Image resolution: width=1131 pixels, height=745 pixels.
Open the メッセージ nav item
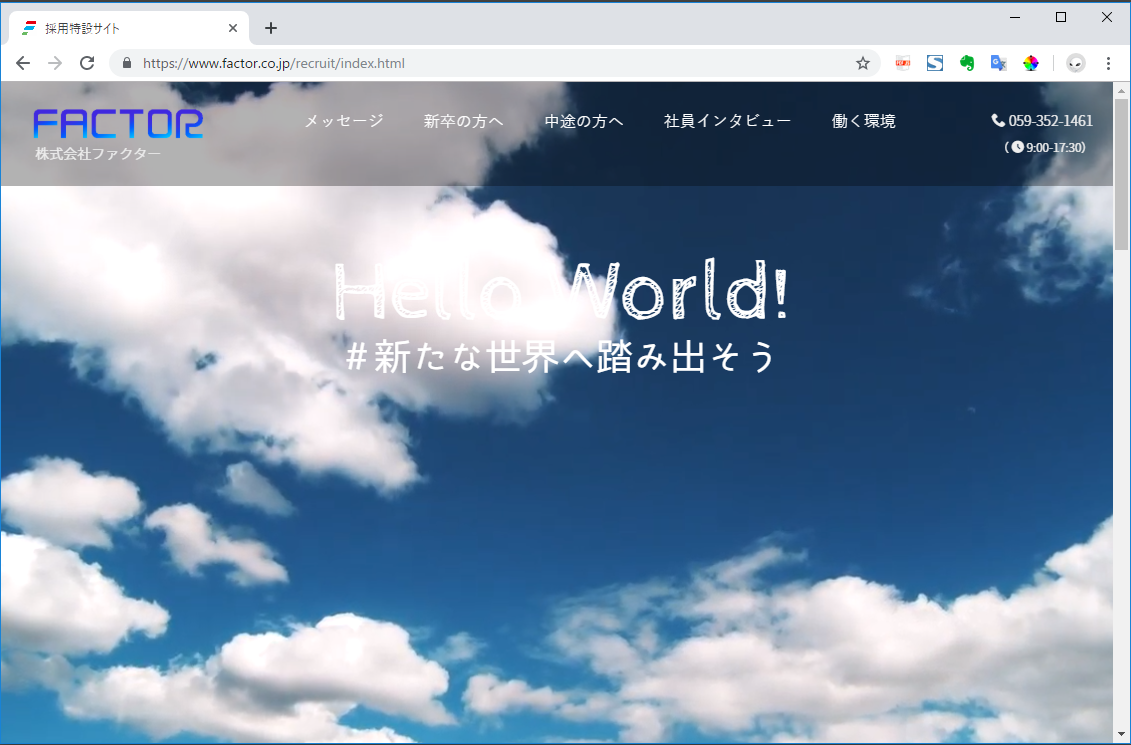point(343,121)
